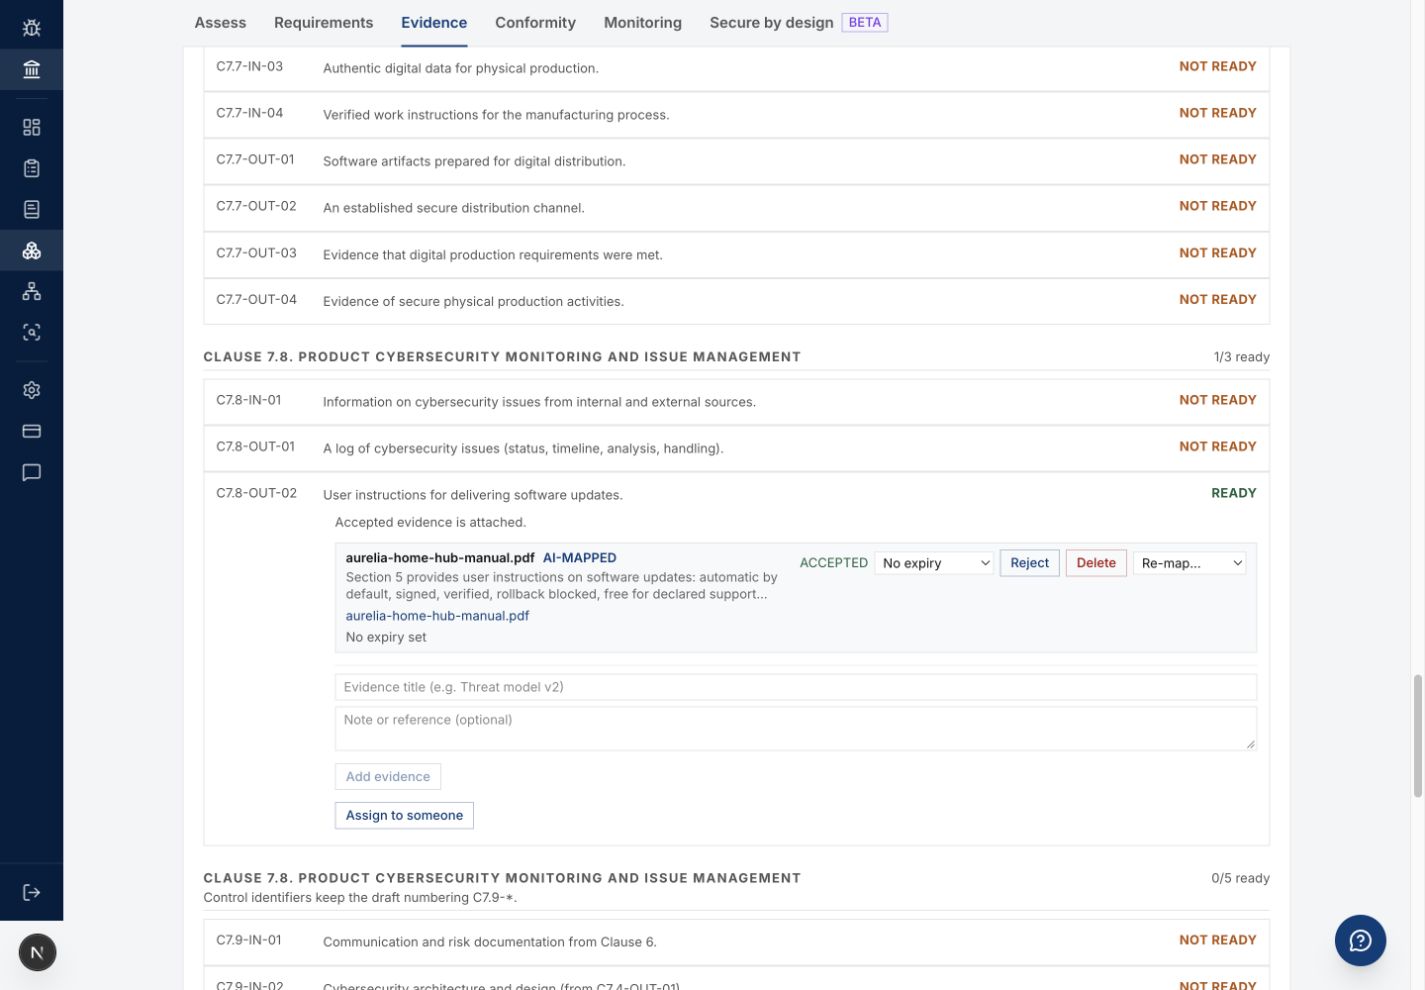This screenshot has height=990, width=1425.
Task: Open the hierarchy tree sidebar icon
Action: [31, 291]
